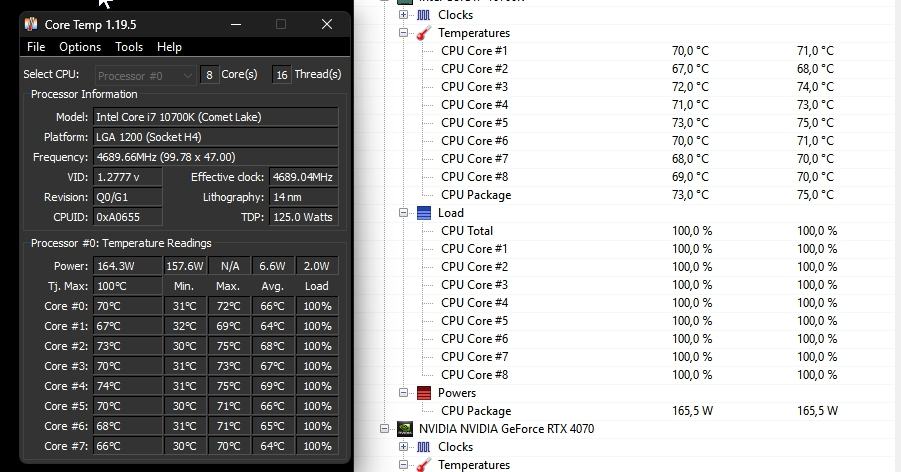Open the File menu in Core Temp
This screenshot has width=901, height=472.
36,47
